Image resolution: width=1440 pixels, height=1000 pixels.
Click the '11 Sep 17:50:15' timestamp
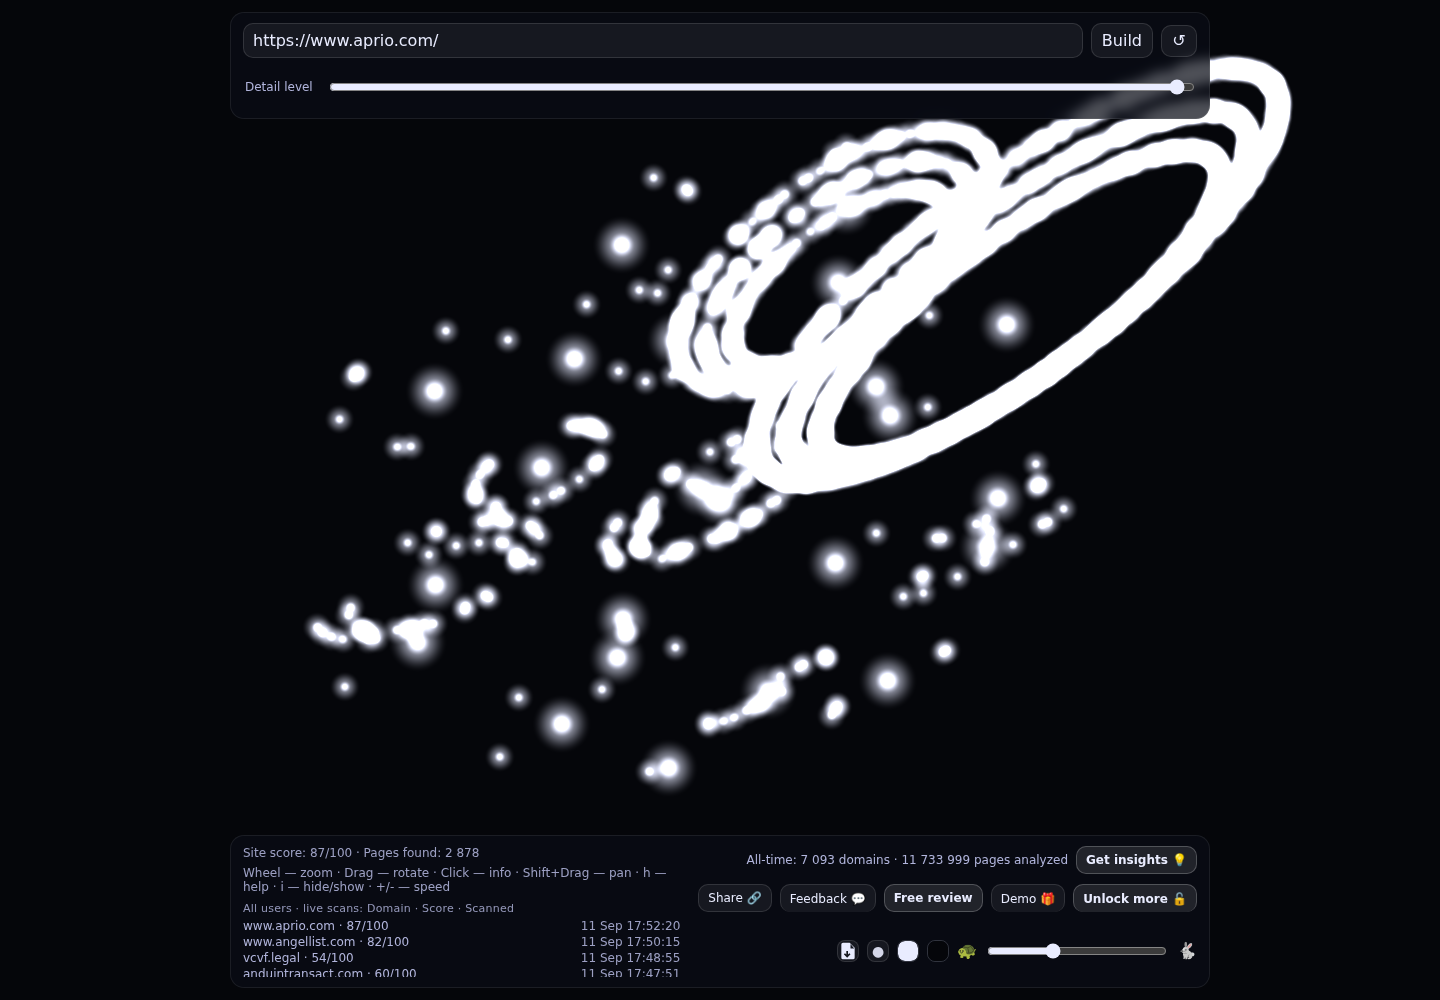pos(630,942)
